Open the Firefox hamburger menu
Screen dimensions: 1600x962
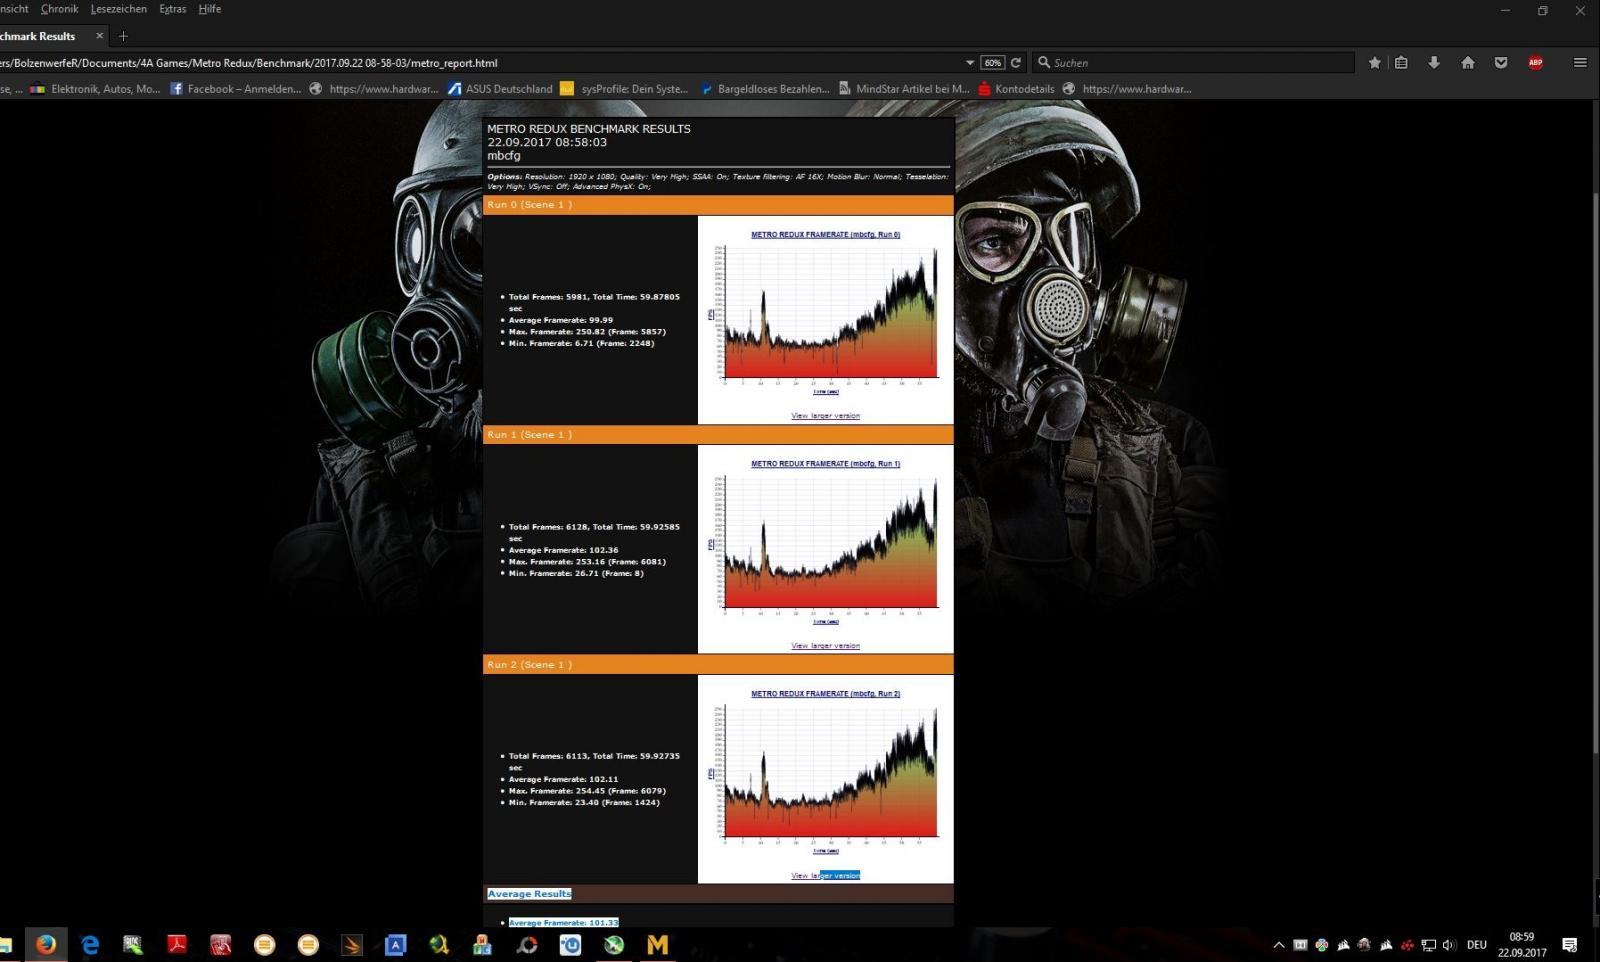coord(1580,62)
